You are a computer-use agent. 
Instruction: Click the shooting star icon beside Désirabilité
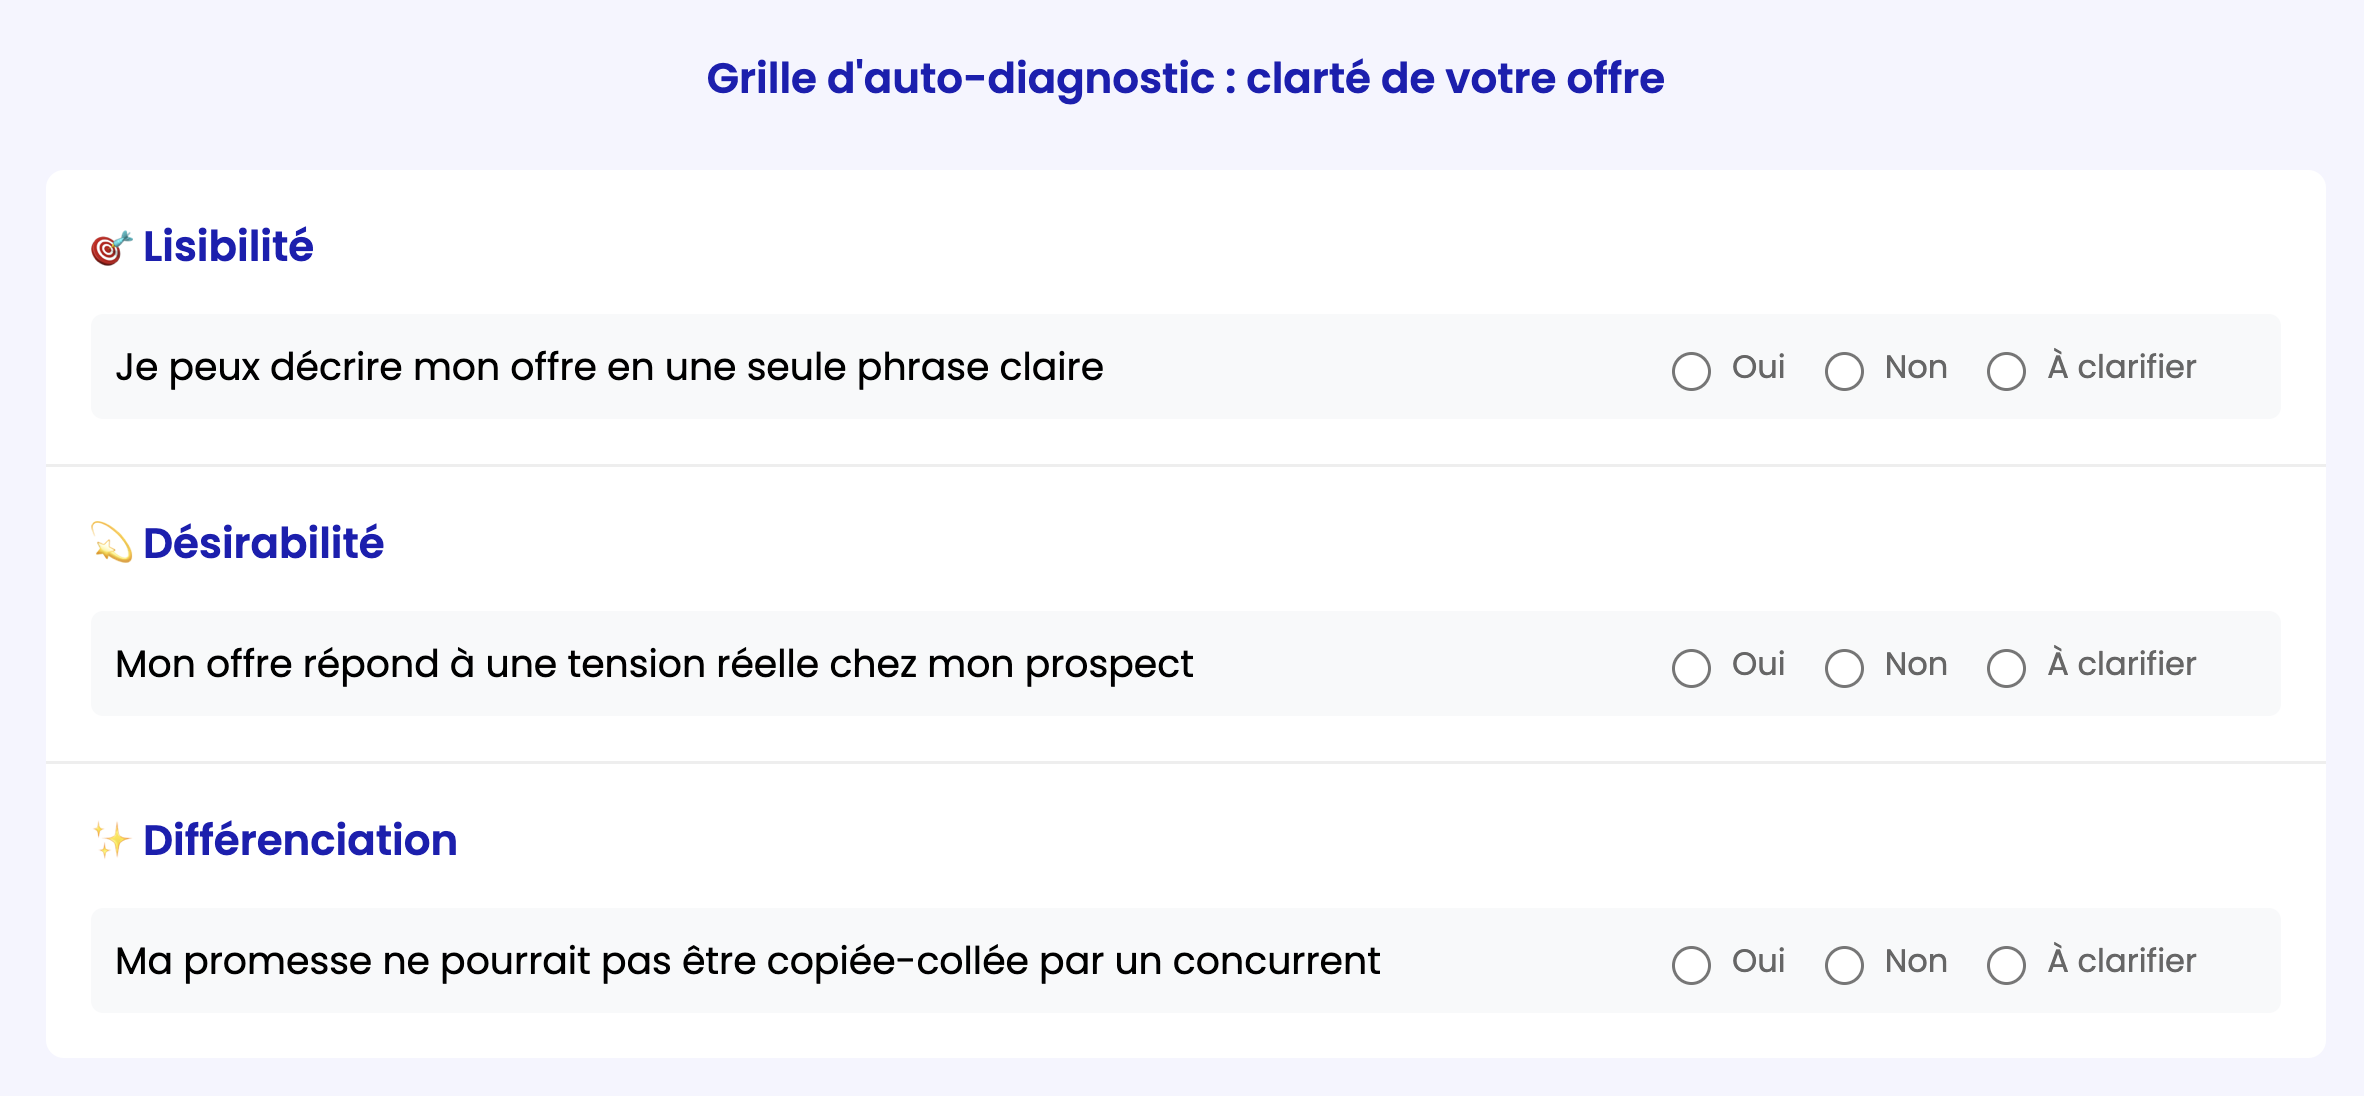[x=111, y=543]
